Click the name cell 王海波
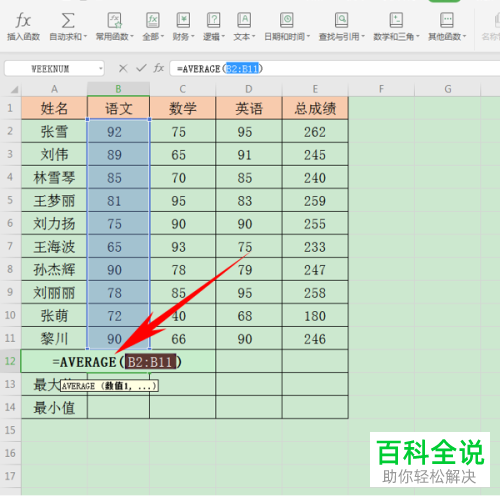The width and height of the screenshot is (500, 497). tap(54, 246)
